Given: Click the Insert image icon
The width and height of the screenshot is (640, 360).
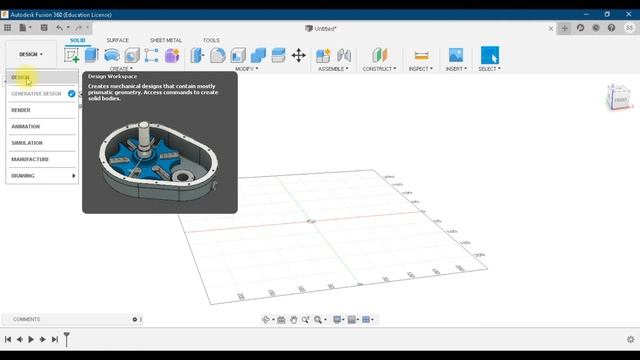Looking at the screenshot, I should tap(456, 55).
